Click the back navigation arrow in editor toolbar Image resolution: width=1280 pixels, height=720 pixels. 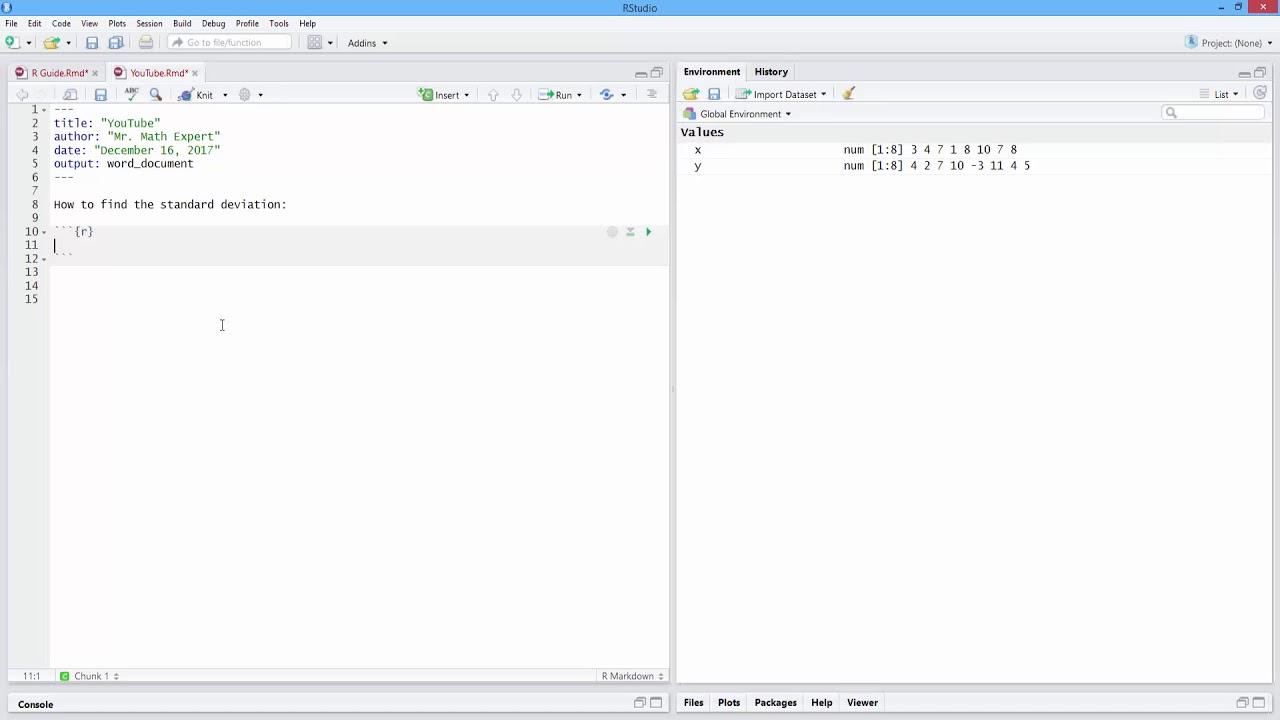[22, 95]
